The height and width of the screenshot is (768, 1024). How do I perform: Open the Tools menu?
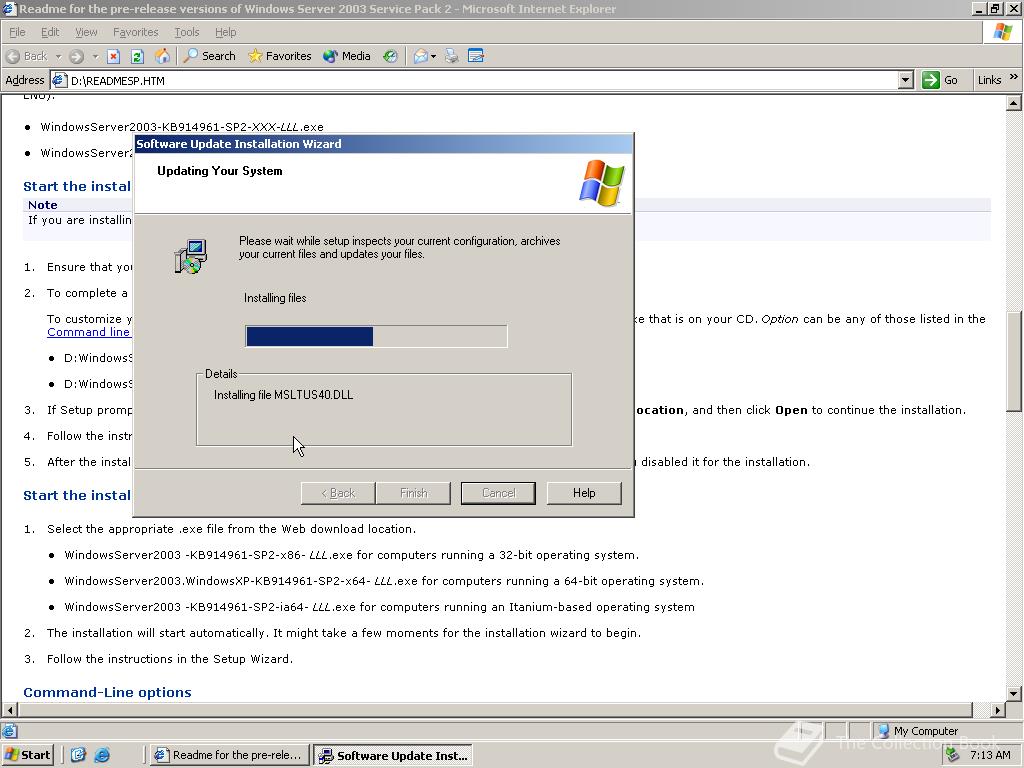tap(187, 32)
